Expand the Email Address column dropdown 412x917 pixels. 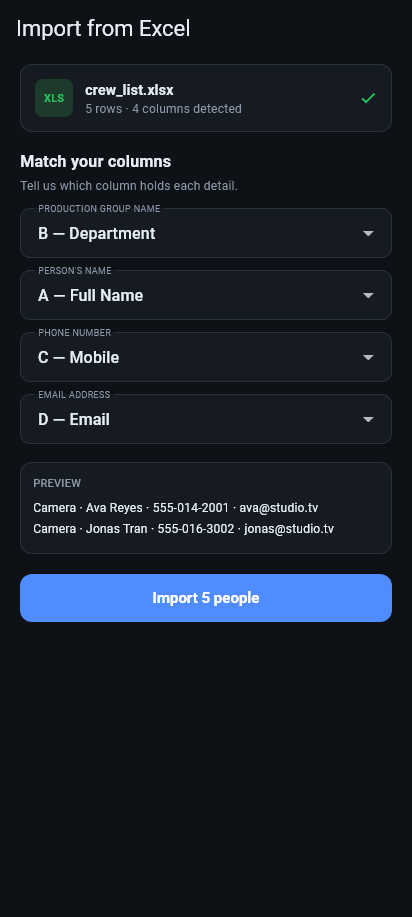point(206,419)
